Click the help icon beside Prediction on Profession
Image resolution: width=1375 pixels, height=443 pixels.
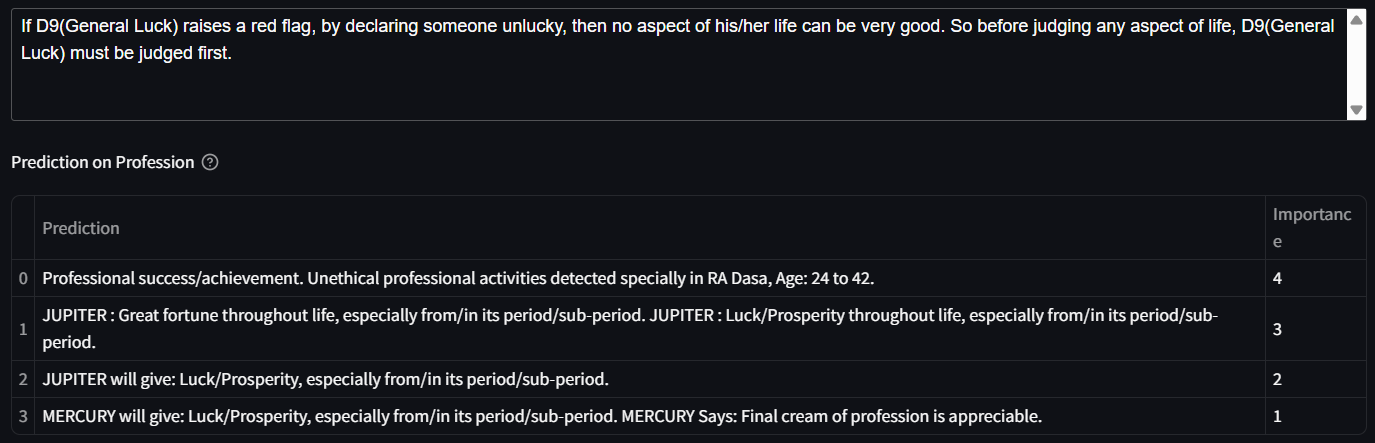tap(210, 162)
